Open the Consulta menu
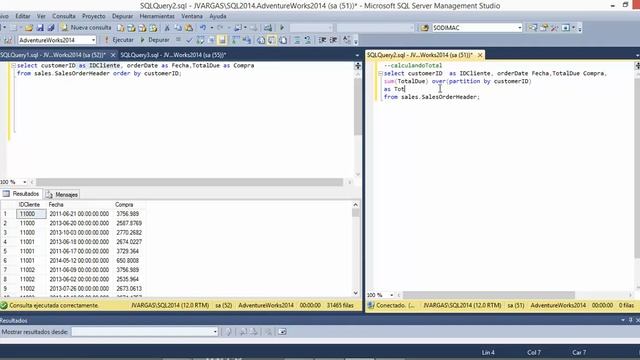The width and height of the screenshot is (640, 360). [64, 16]
